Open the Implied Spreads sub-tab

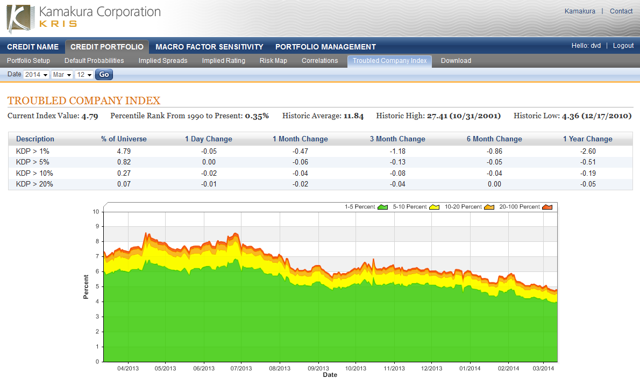point(163,60)
